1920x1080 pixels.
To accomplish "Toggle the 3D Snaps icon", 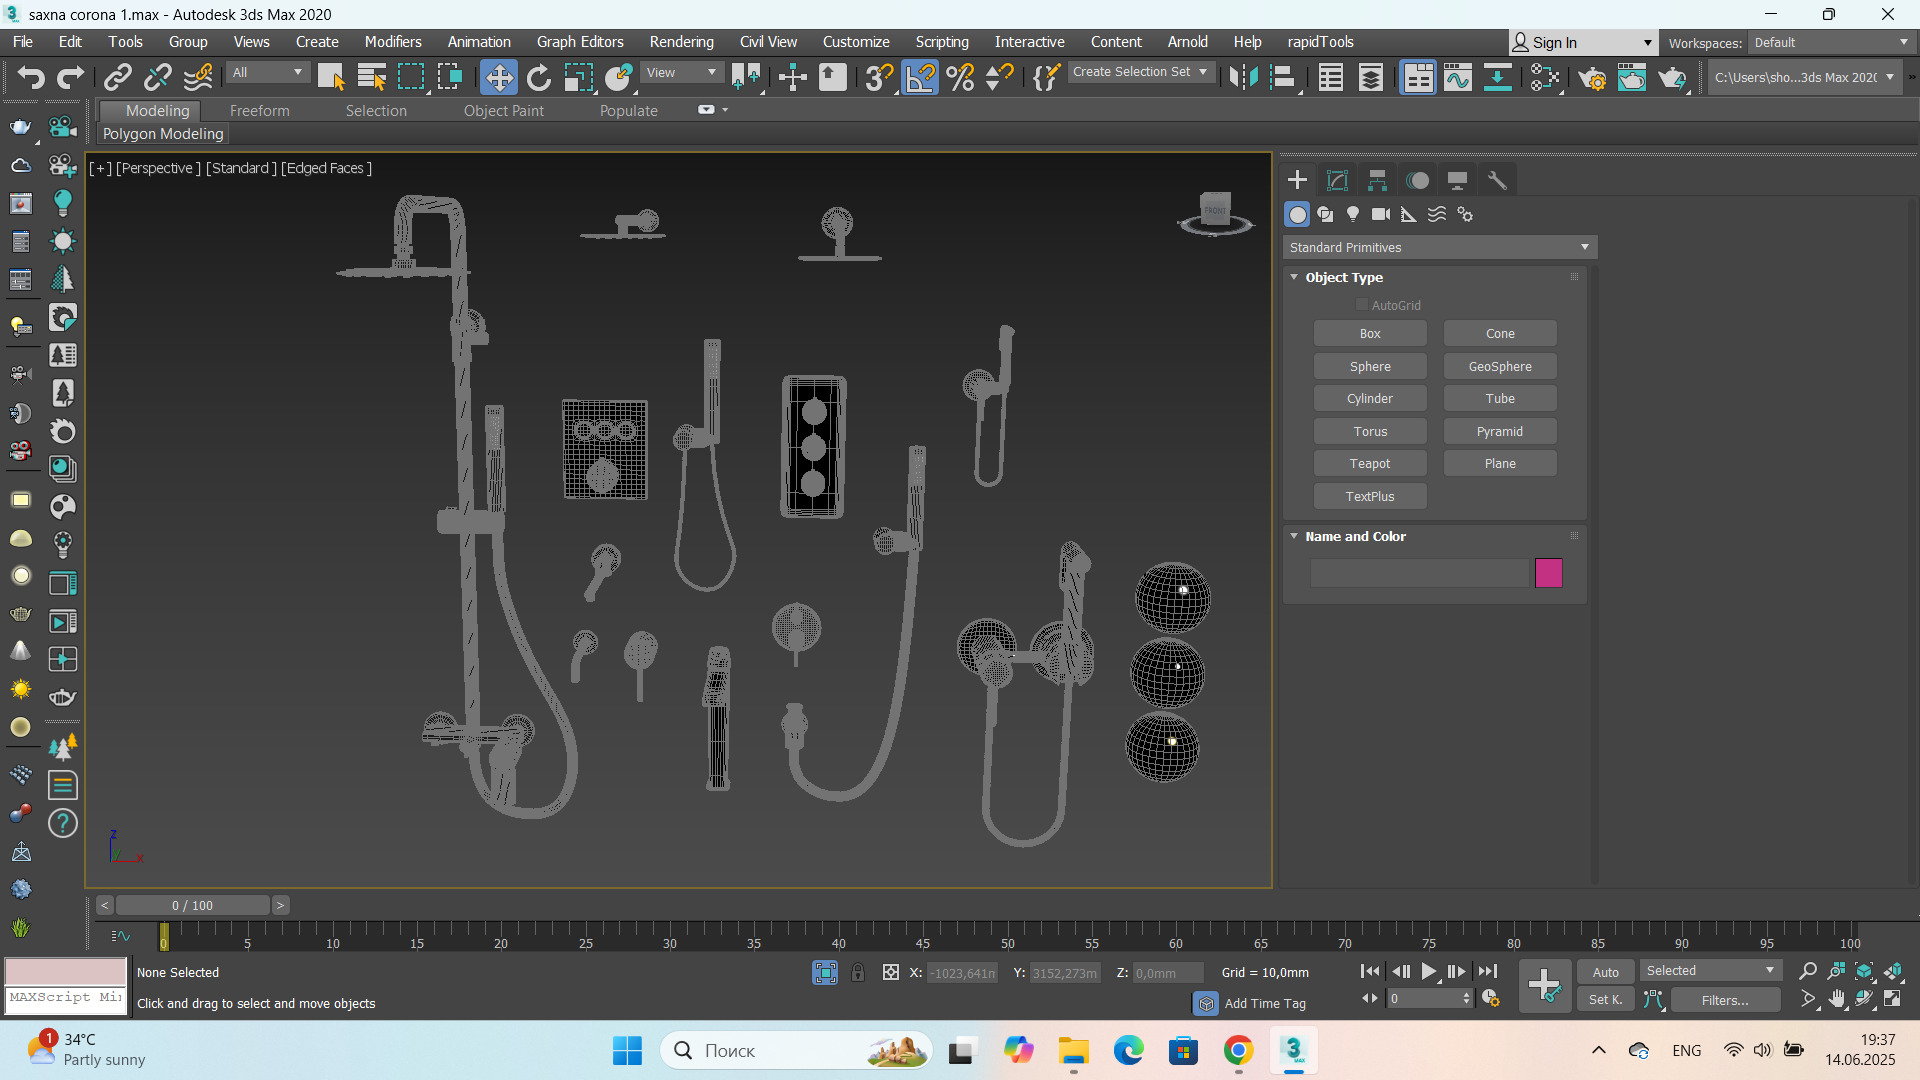I will coord(880,77).
